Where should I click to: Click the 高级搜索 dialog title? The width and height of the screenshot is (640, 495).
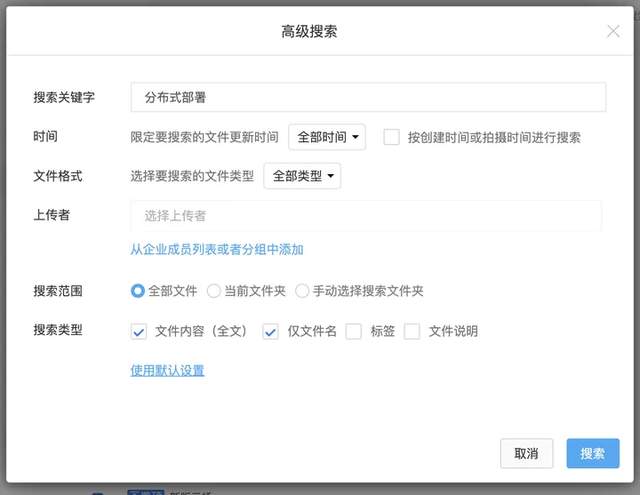pyautogui.click(x=309, y=31)
